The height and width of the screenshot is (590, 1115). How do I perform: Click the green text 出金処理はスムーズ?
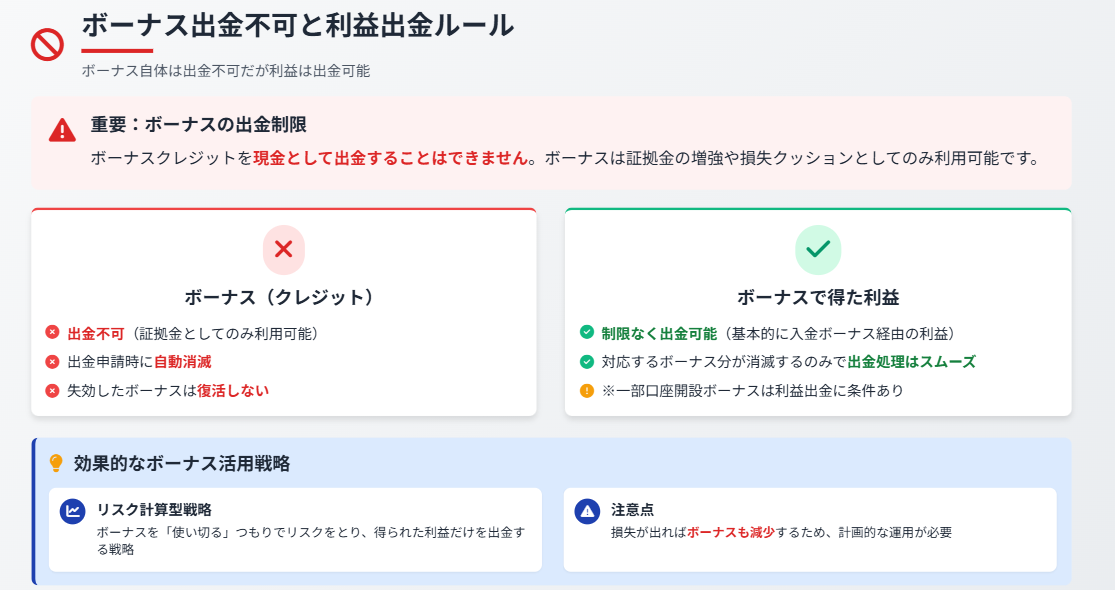(912, 362)
